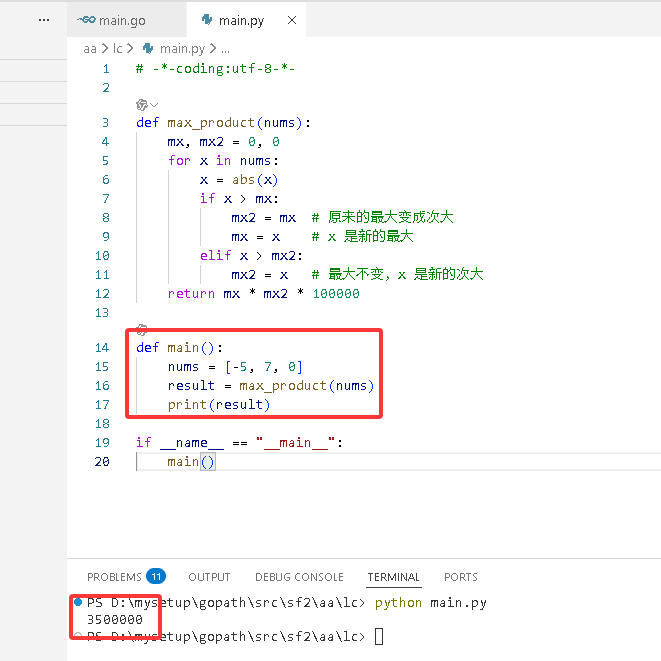Click the 'python main.py' command text

coord(431,603)
